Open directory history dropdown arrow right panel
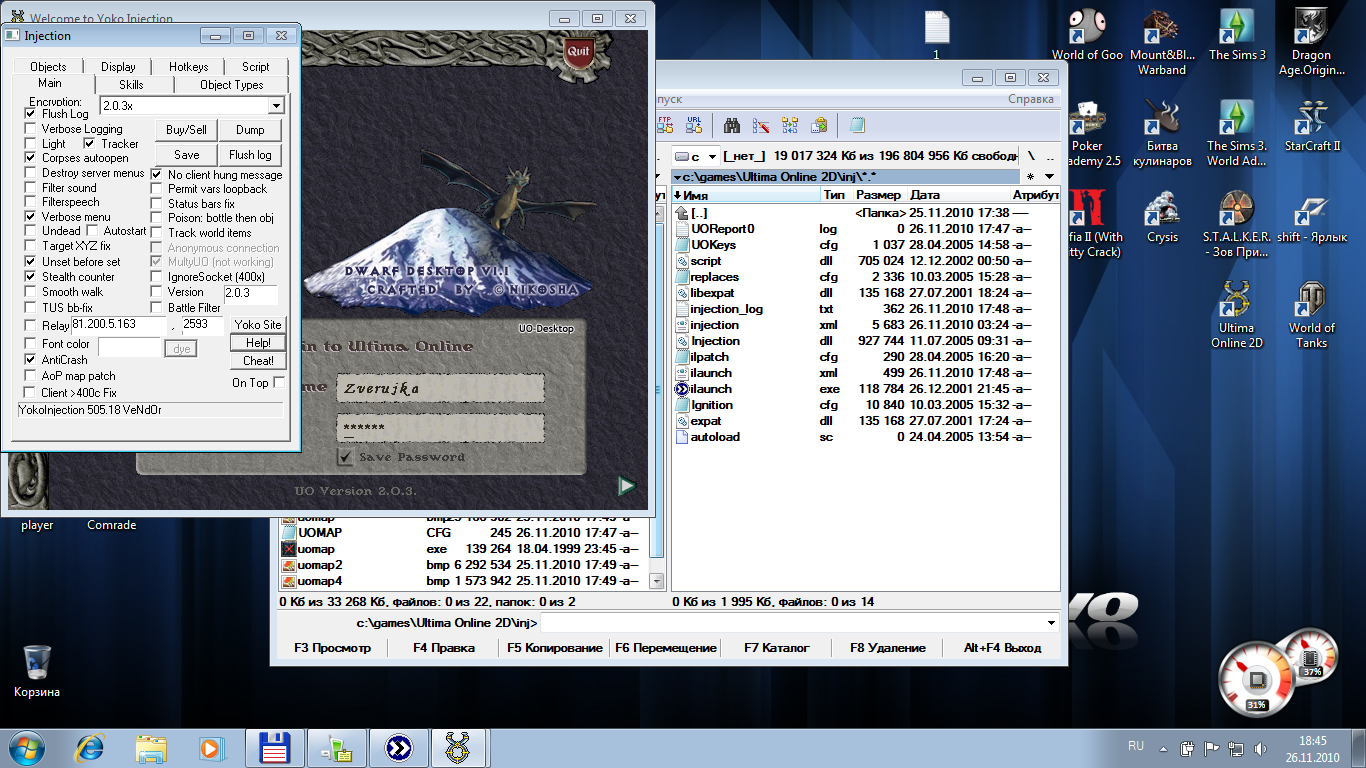The width and height of the screenshot is (1366, 768). (x=1051, y=176)
